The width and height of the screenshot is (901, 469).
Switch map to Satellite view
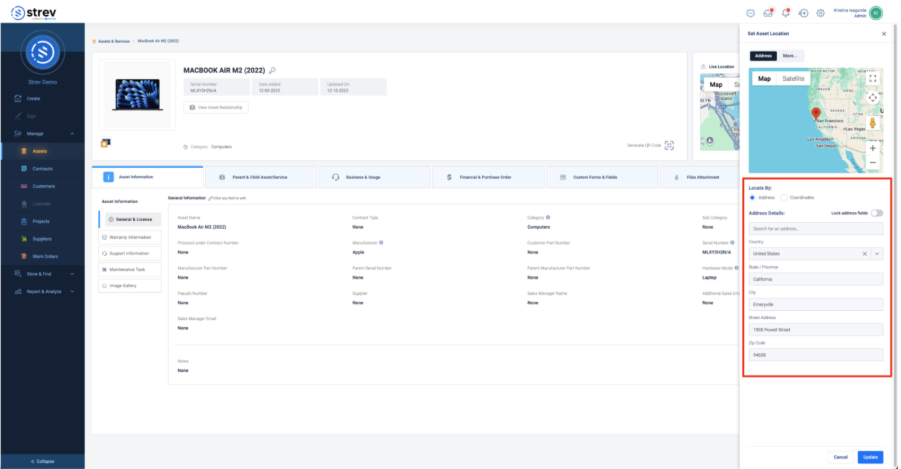[792, 78]
